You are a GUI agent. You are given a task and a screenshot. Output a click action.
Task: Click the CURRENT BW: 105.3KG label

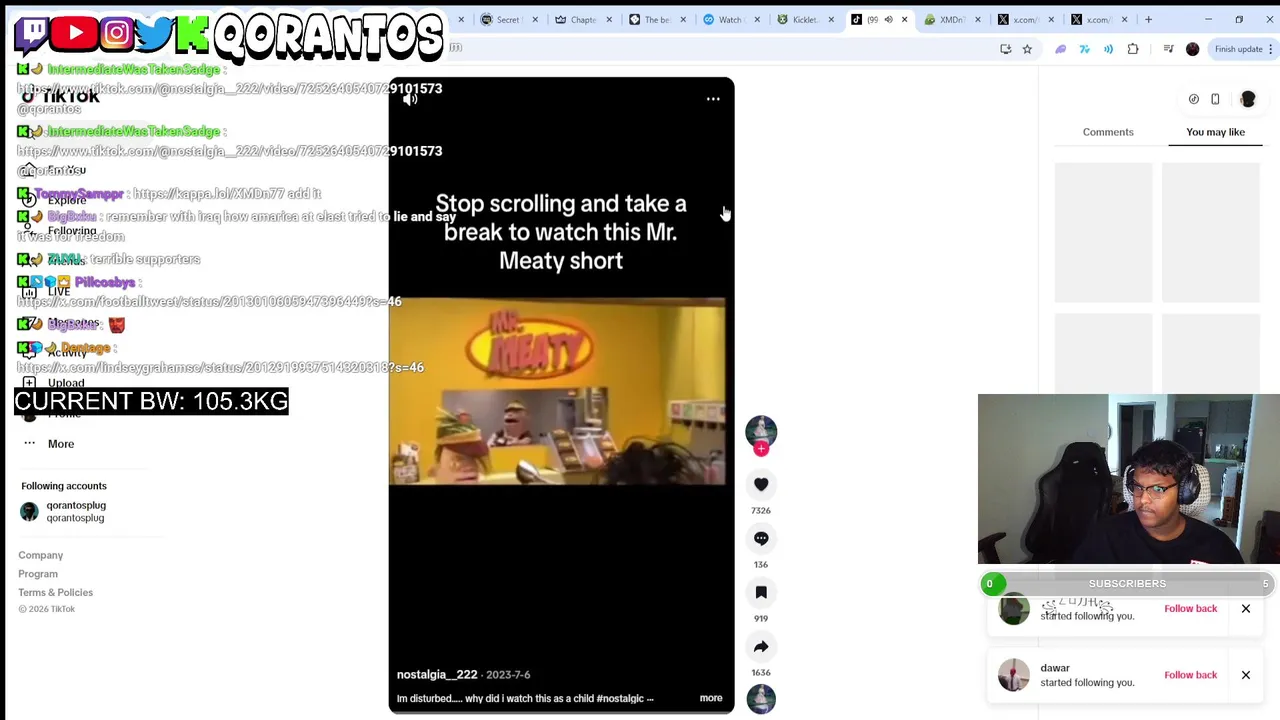[x=151, y=401]
